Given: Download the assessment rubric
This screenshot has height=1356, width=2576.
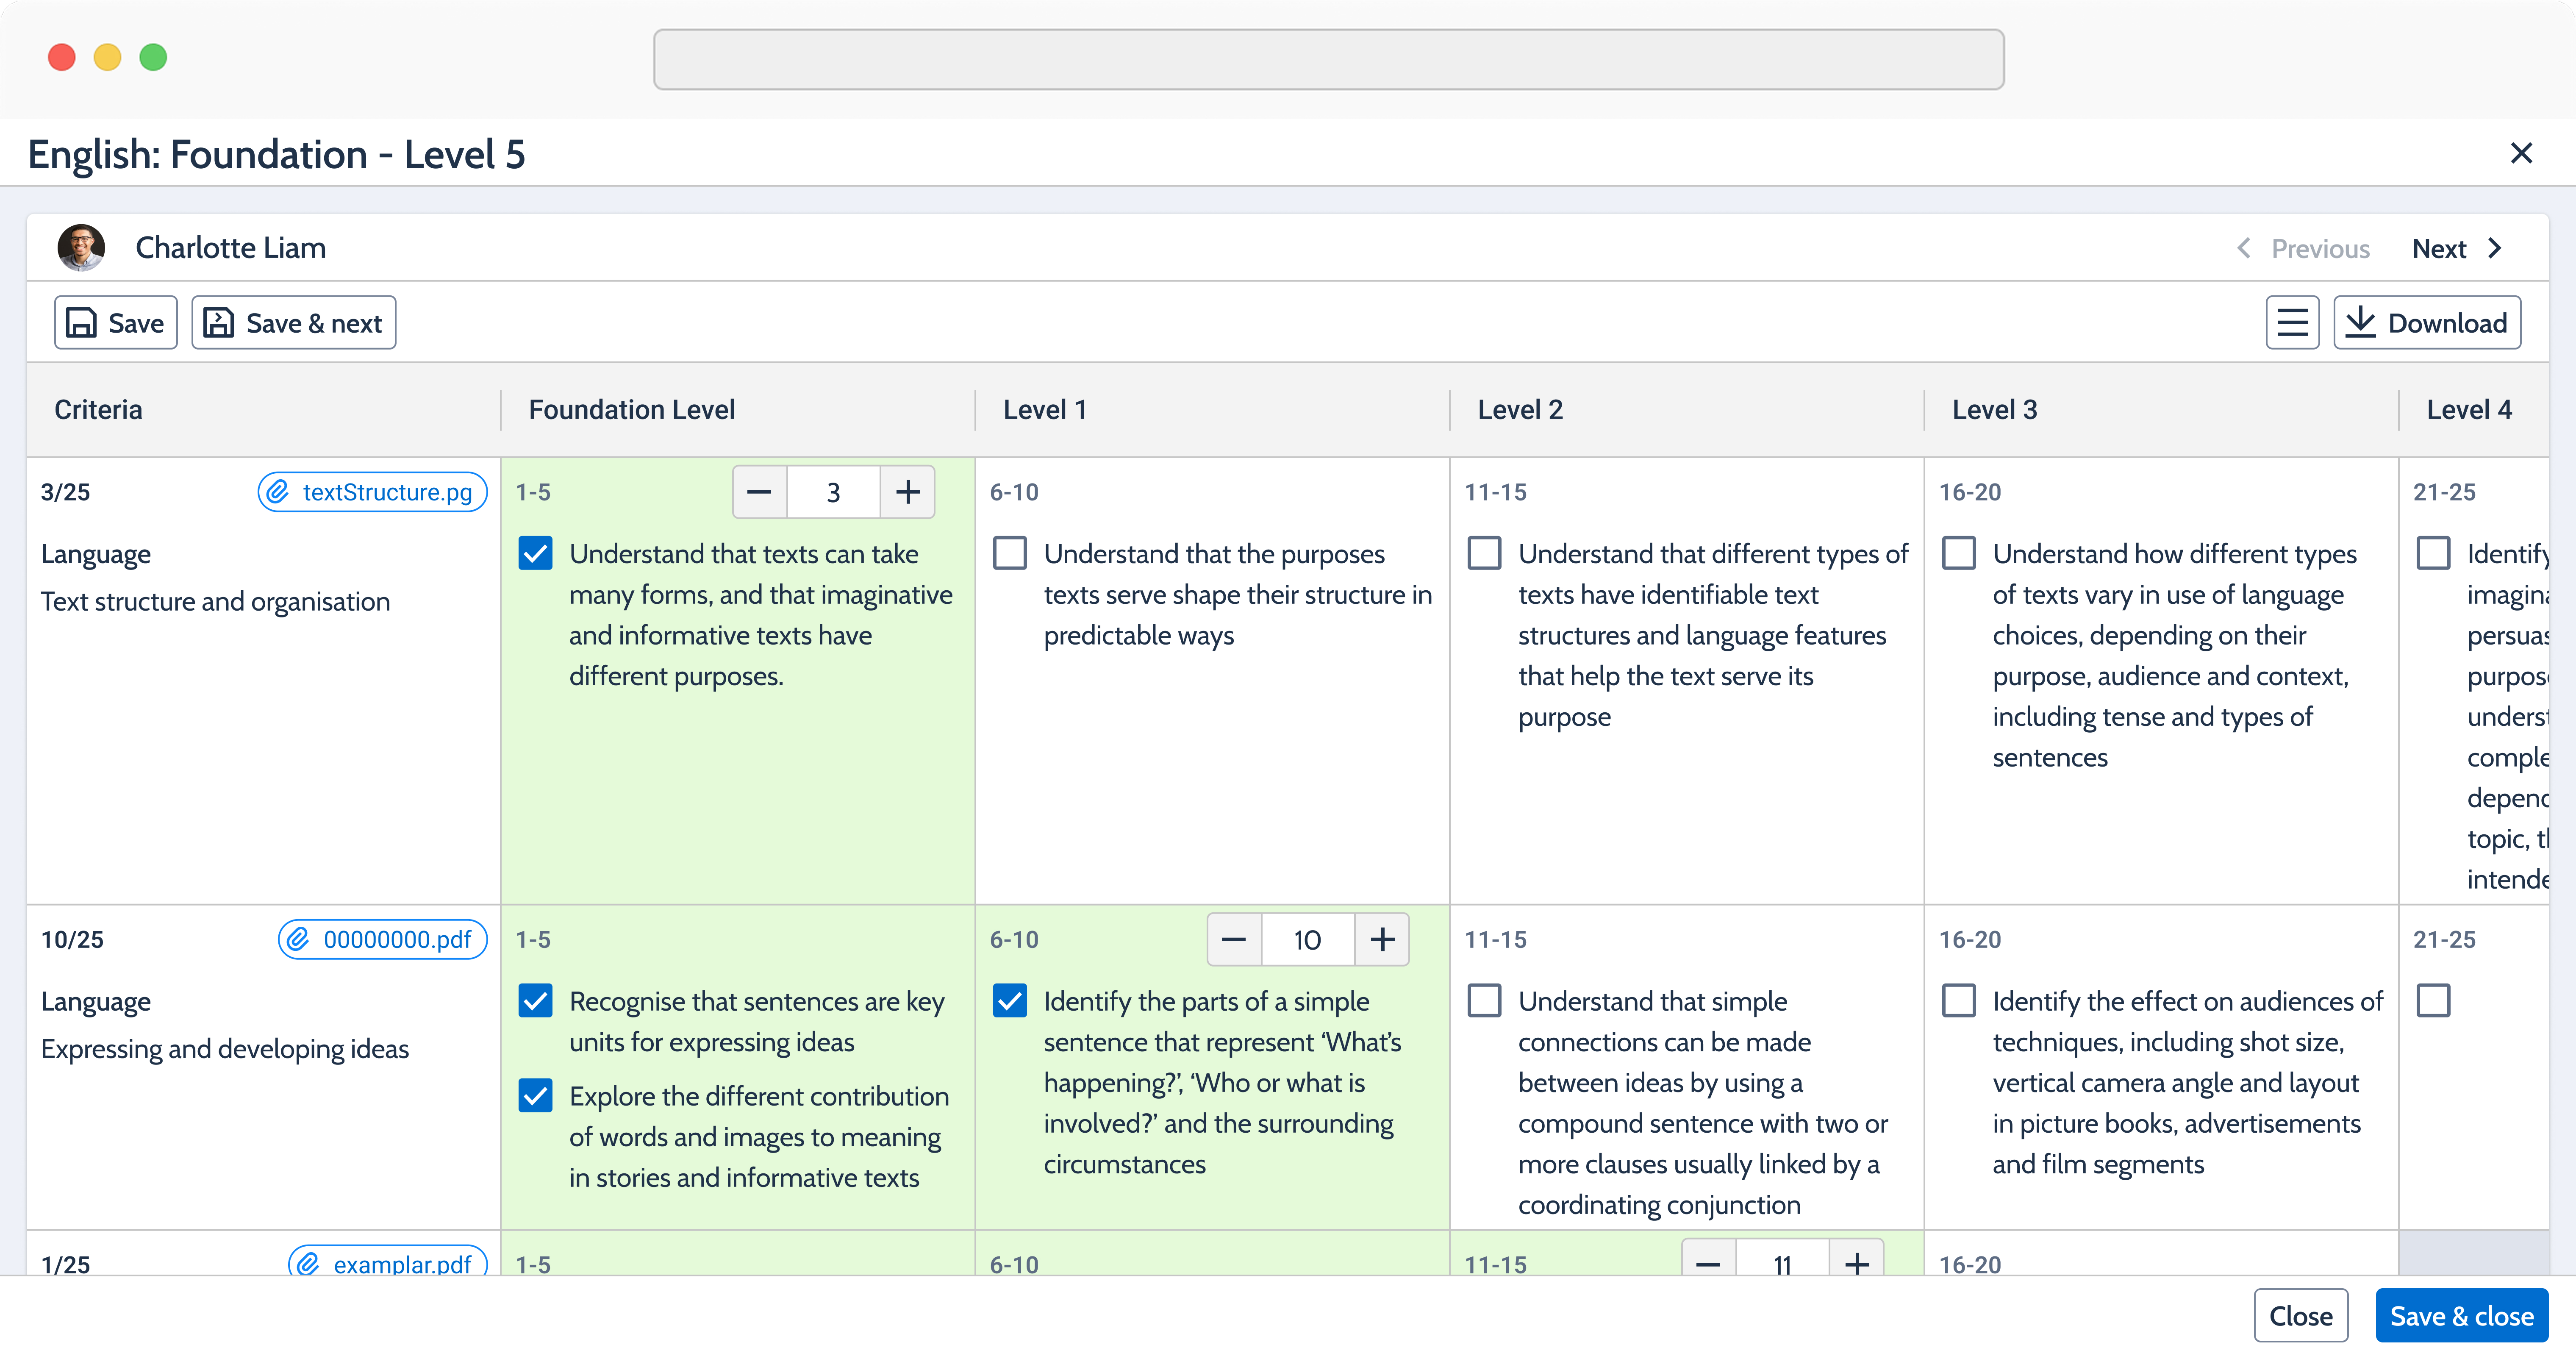Looking at the screenshot, I should pos(2427,323).
